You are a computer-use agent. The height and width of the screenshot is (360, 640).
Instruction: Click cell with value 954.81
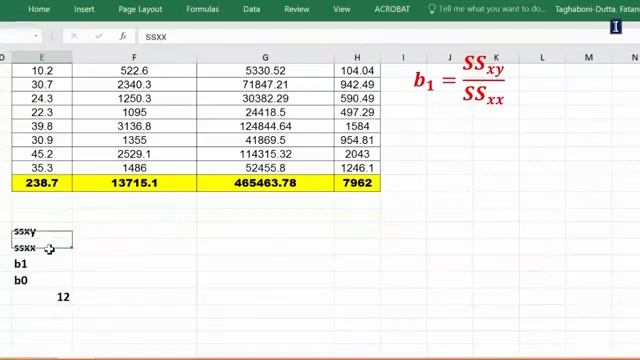pyautogui.click(x=357, y=140)
